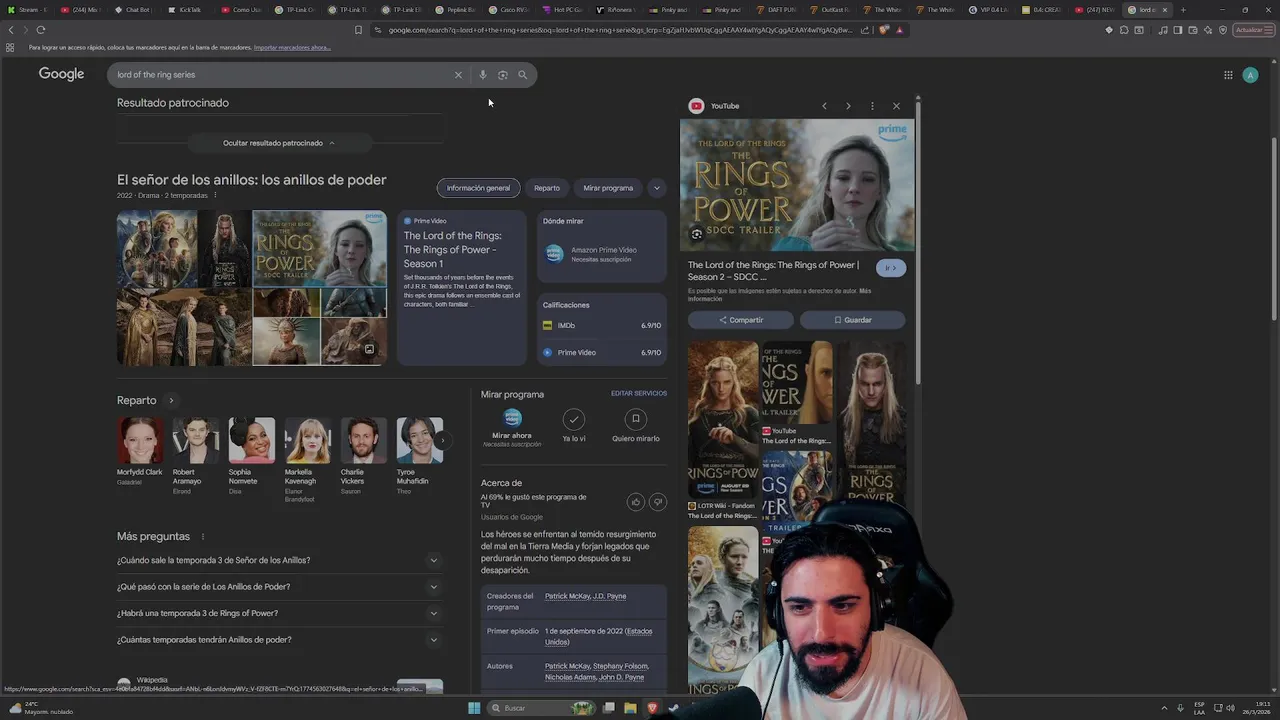Select the Reparto tab chip

click(x=547, y=188)
